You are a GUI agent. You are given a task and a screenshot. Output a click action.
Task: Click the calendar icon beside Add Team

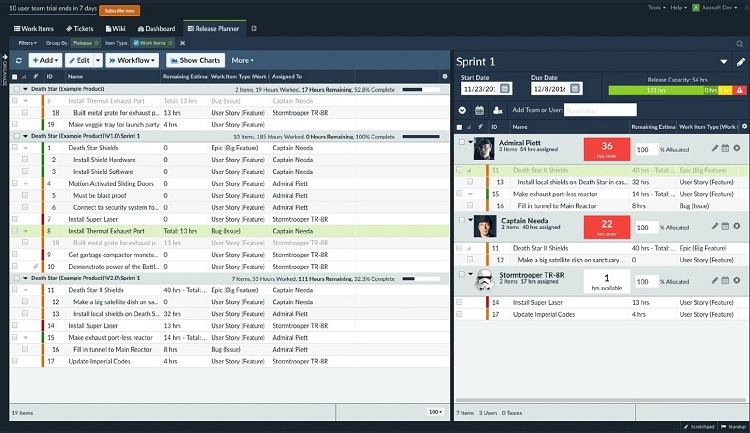[x=479, y=111]
